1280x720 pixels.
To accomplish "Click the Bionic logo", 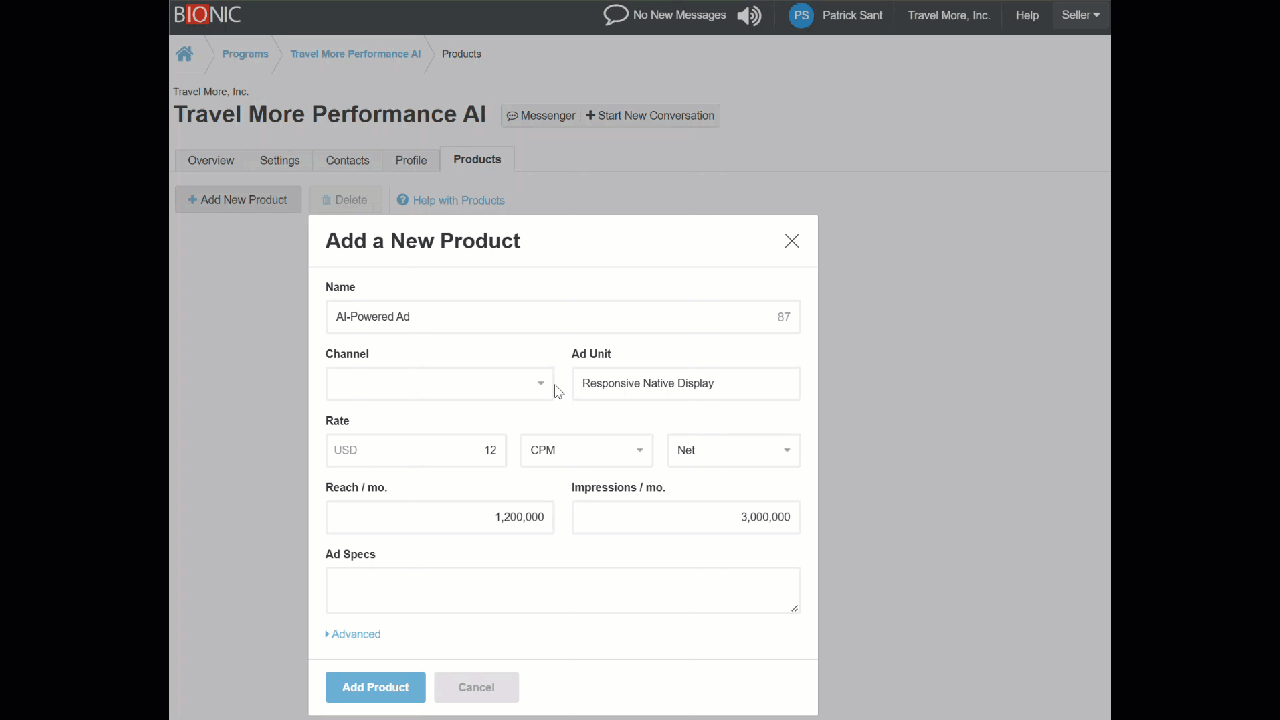I will click(x=207, y=15).
